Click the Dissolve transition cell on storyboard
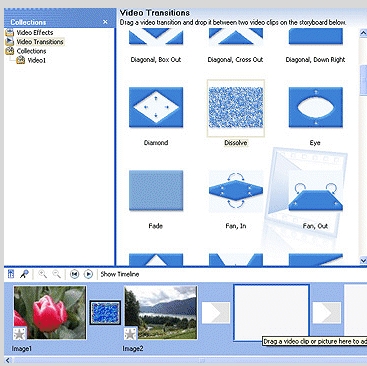367x366 pixels. (105, 312)
